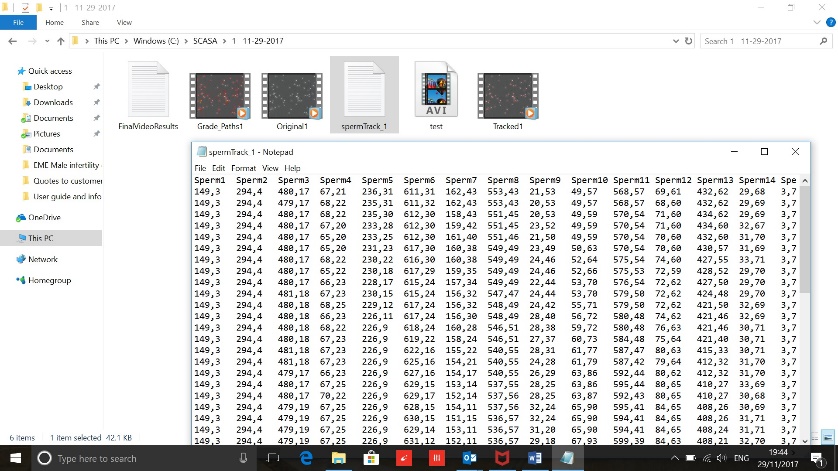Viewport: 838px width, 471px height.
Task: Click the search magnifier icon
Action: [824, 41]
